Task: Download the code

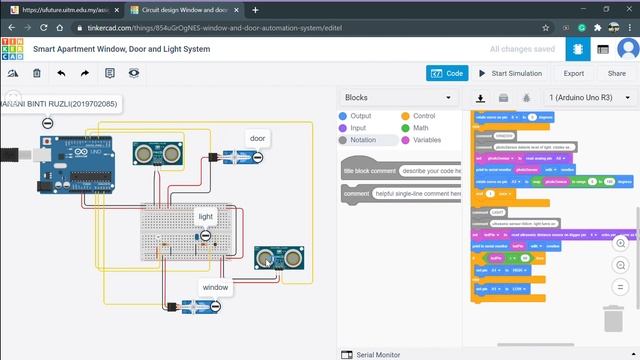Action: click(x=480, y=98)
